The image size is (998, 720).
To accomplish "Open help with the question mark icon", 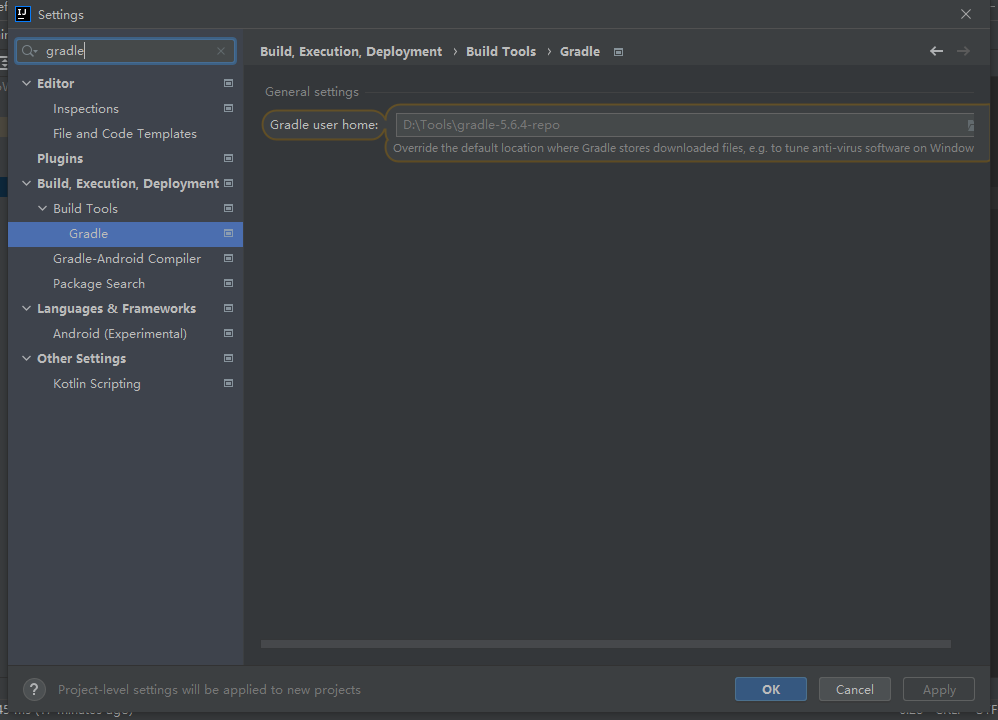I will [34, 689].
